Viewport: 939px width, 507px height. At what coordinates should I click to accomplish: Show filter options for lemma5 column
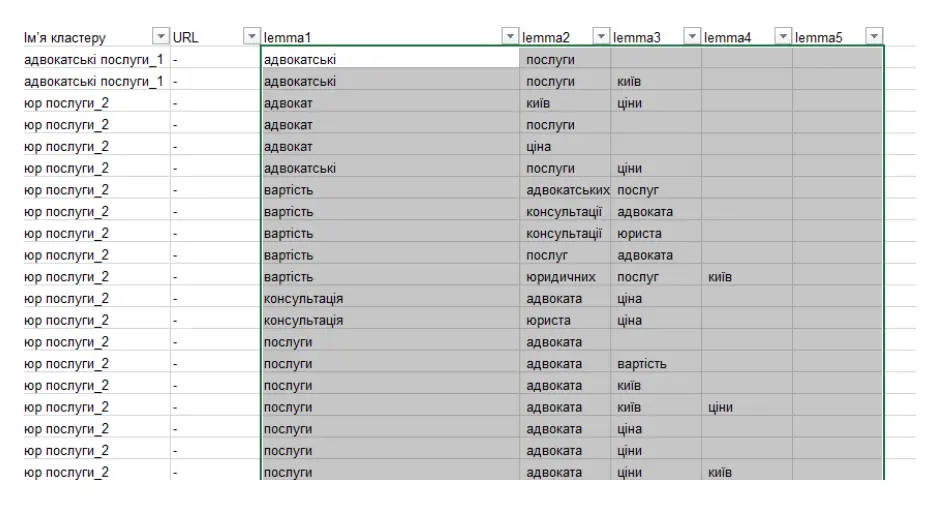click(x=874, y=37)
